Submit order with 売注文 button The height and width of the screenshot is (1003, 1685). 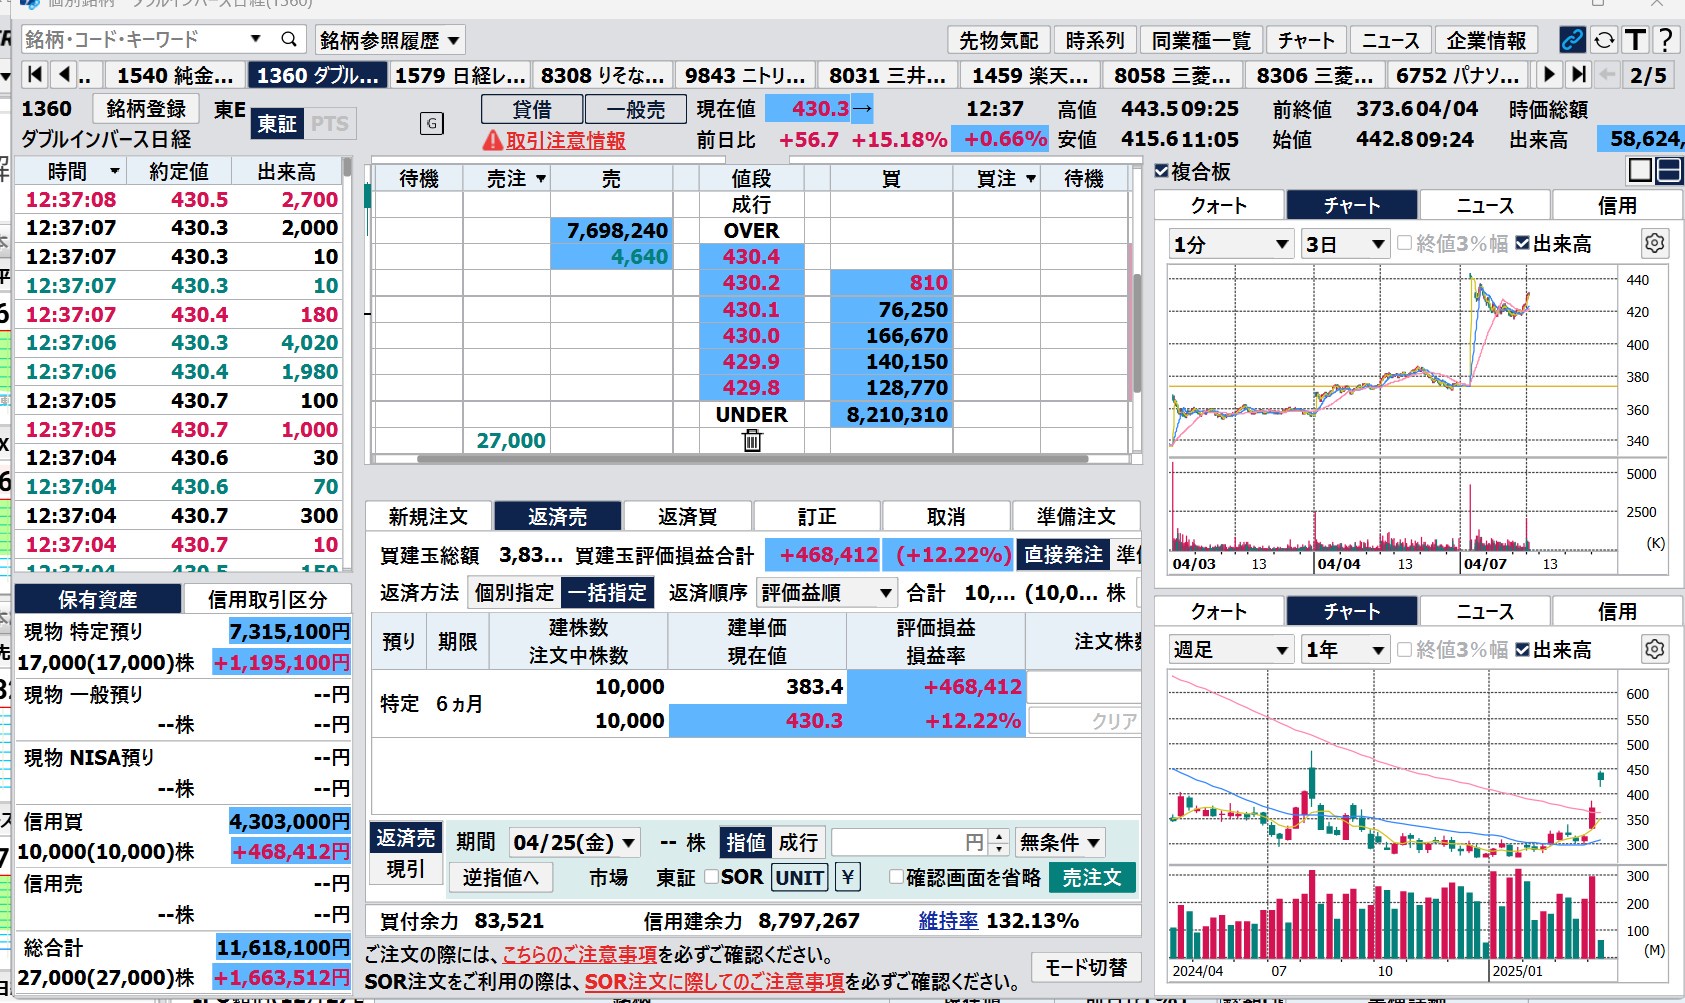1091,877
